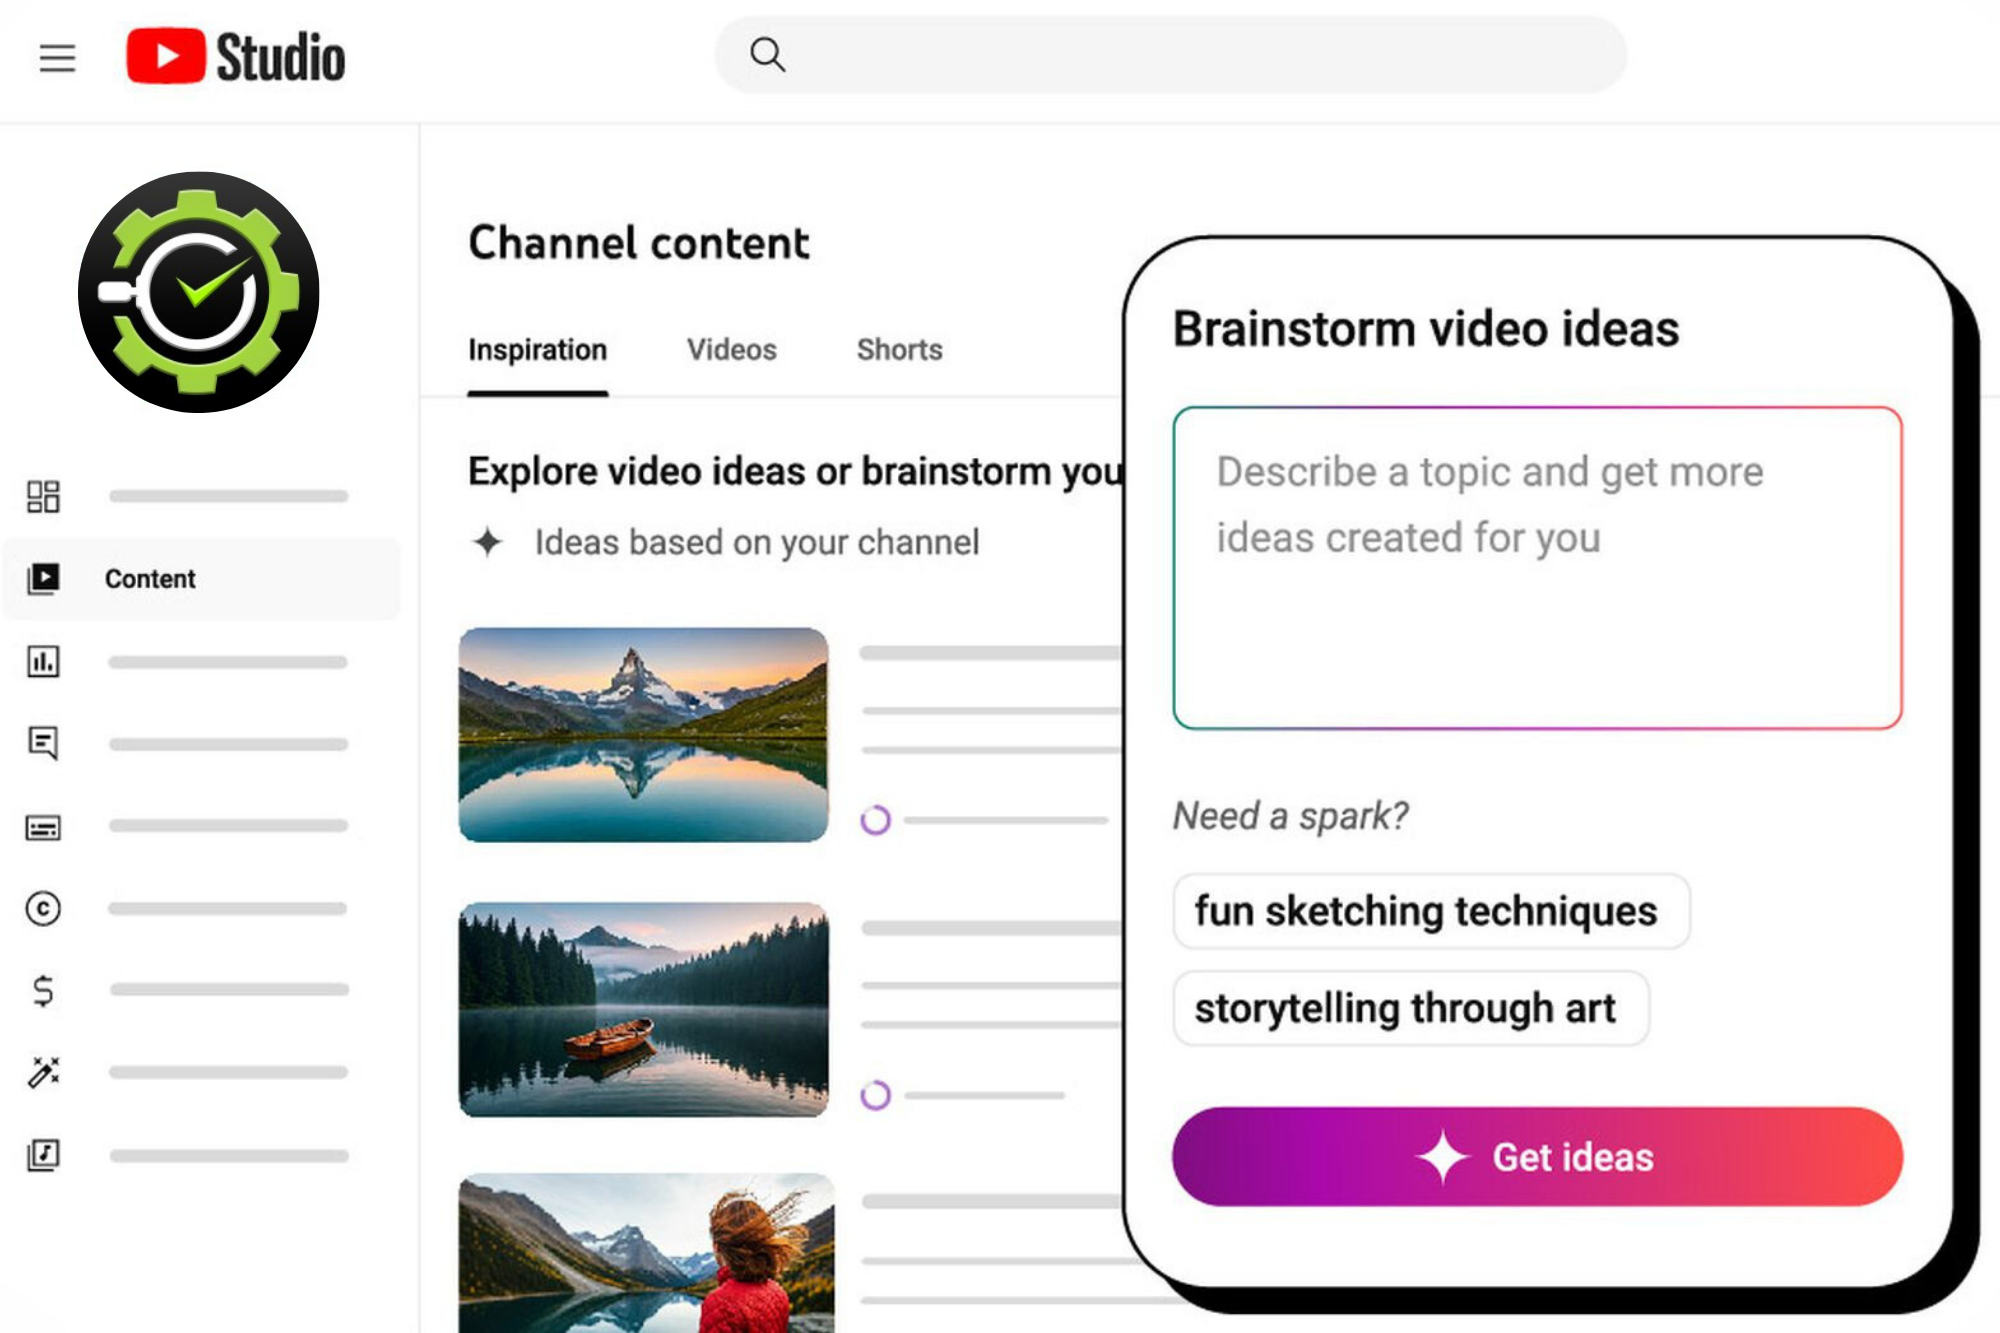This screenshot has width=2000, height=1333.
Task: Open the Subtitles sidebar icon
Action: 43,827
